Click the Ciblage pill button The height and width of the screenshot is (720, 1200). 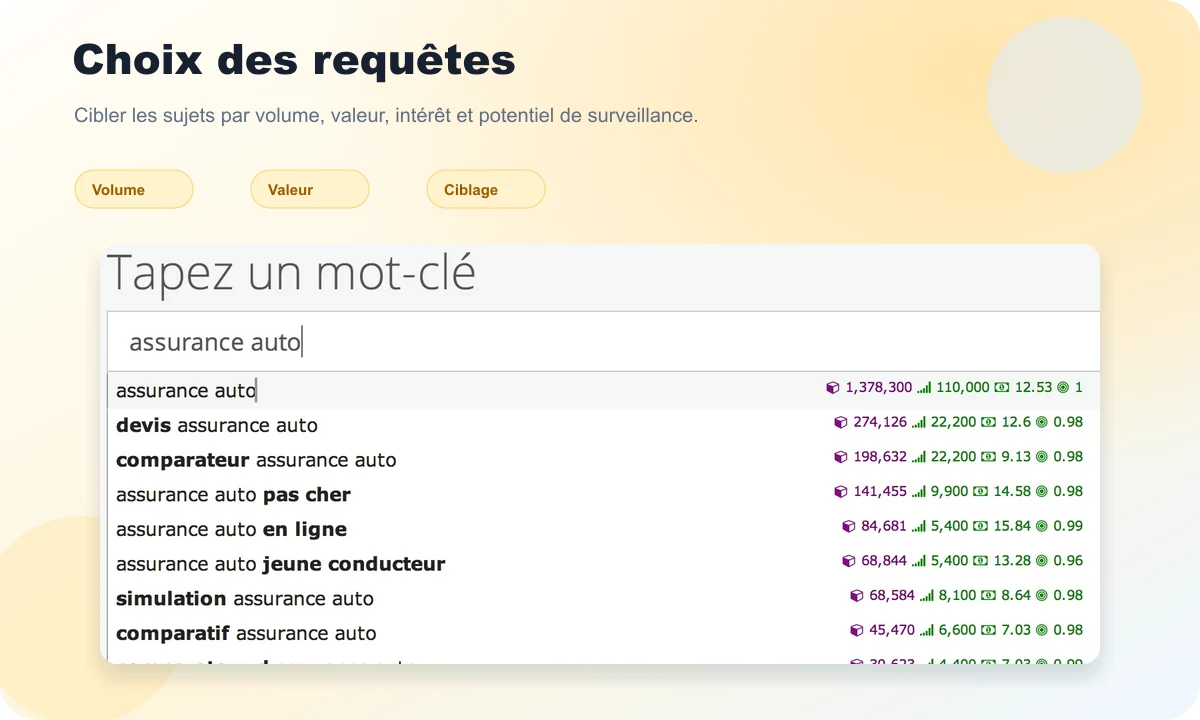coord(486,189)
